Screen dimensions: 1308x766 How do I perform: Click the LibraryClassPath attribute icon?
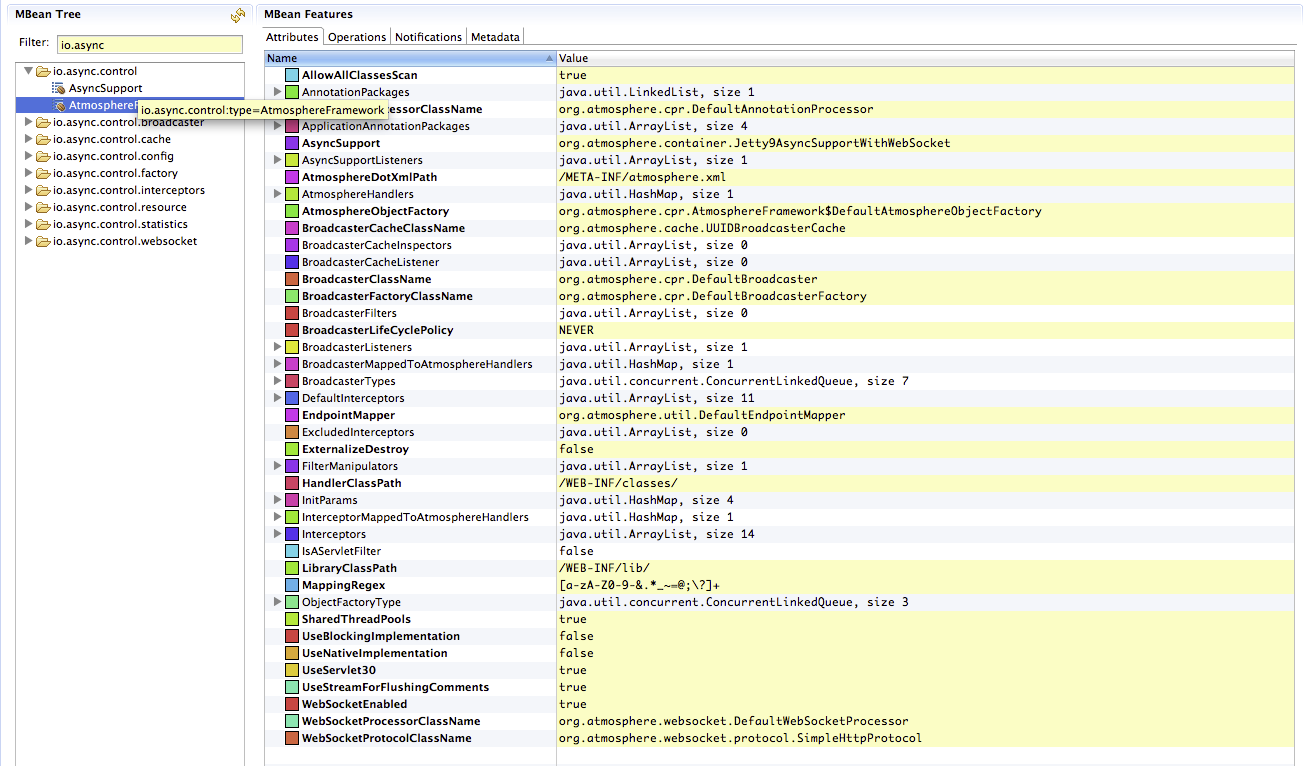click(x=292, y=568)
